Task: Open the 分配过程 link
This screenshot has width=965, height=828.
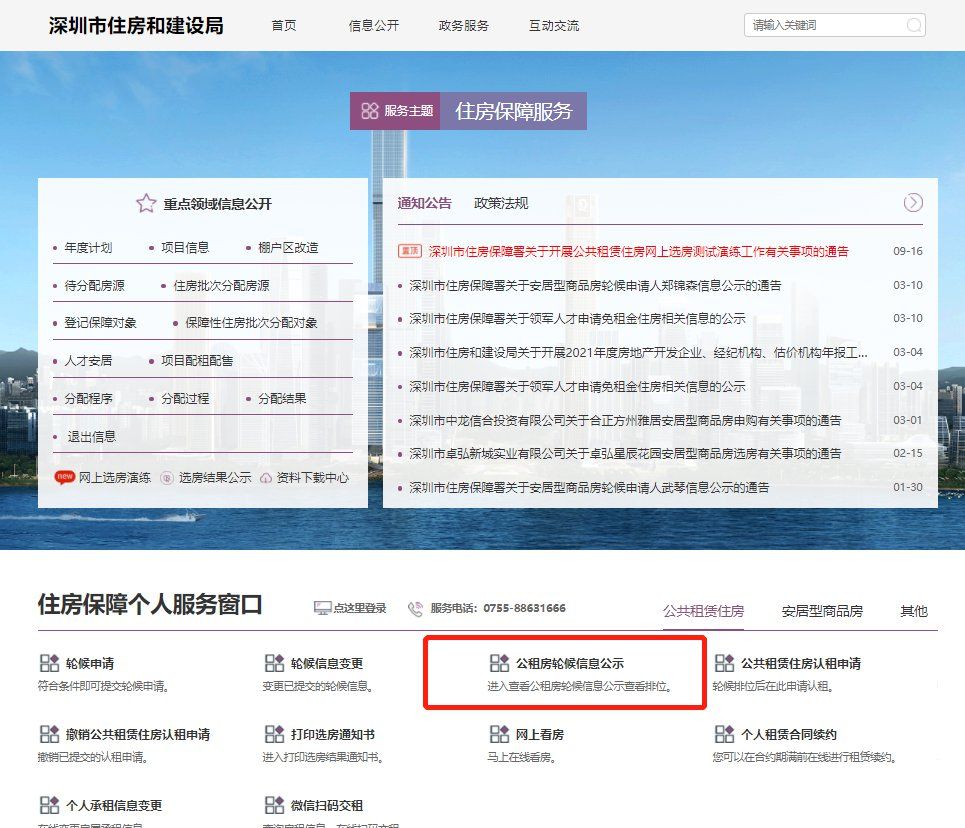Action: 185,399
